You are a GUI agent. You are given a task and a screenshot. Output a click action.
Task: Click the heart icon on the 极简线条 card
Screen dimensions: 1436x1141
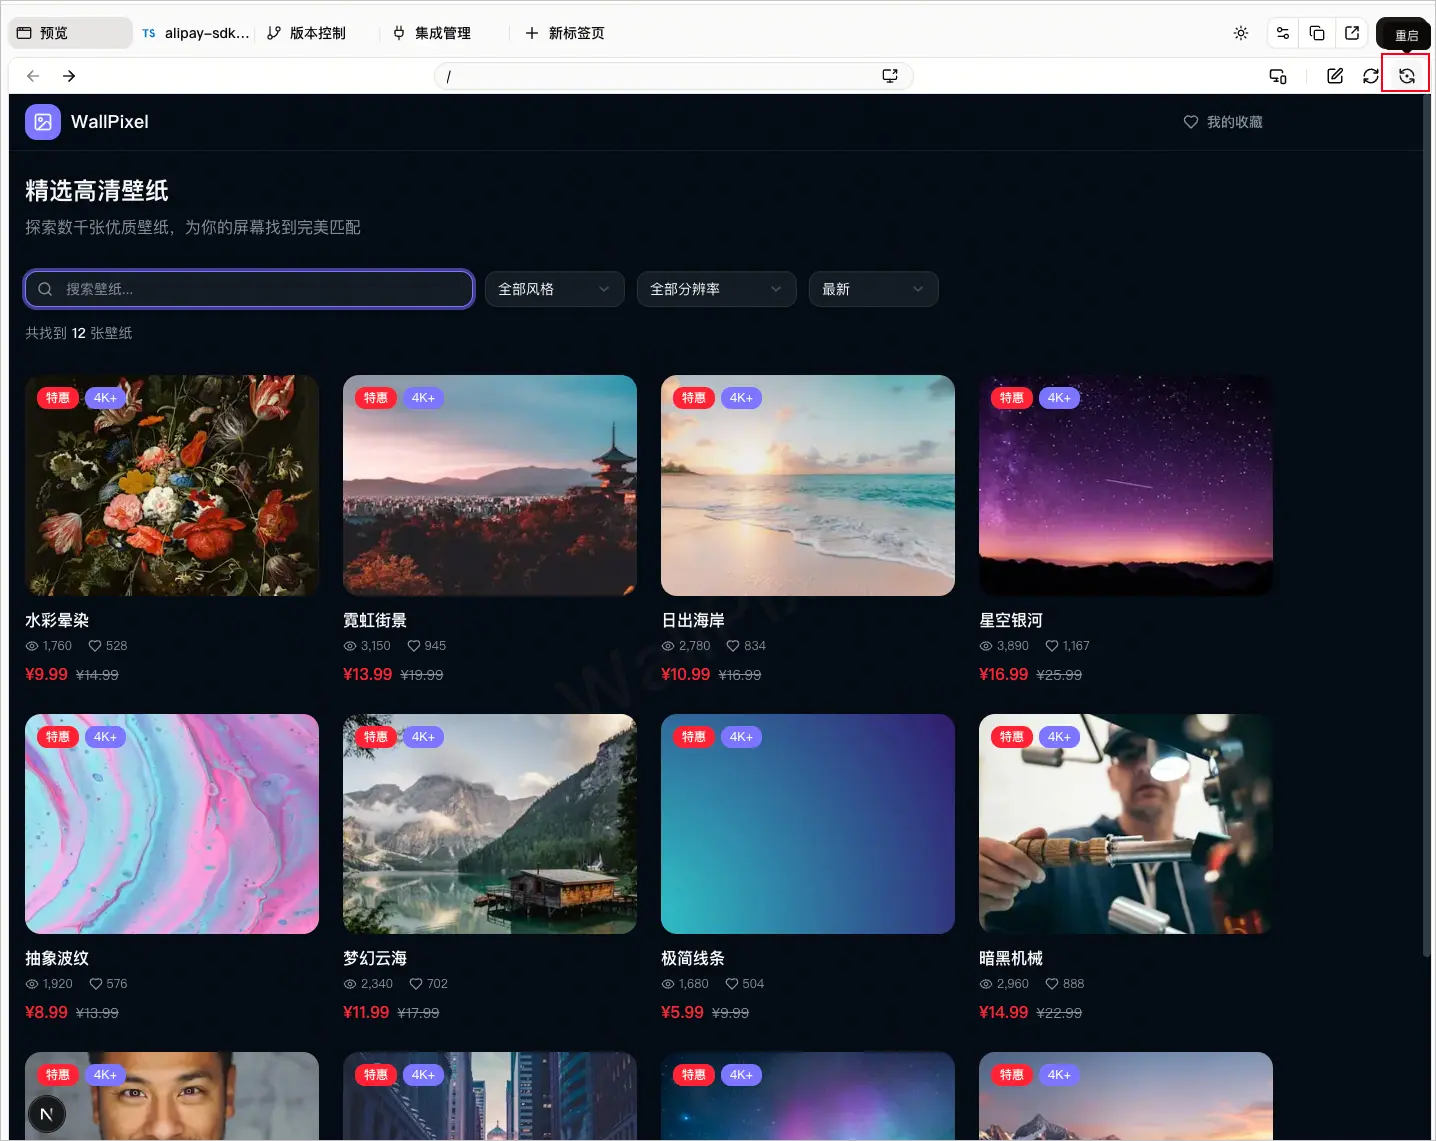click(x=732, y=984)
